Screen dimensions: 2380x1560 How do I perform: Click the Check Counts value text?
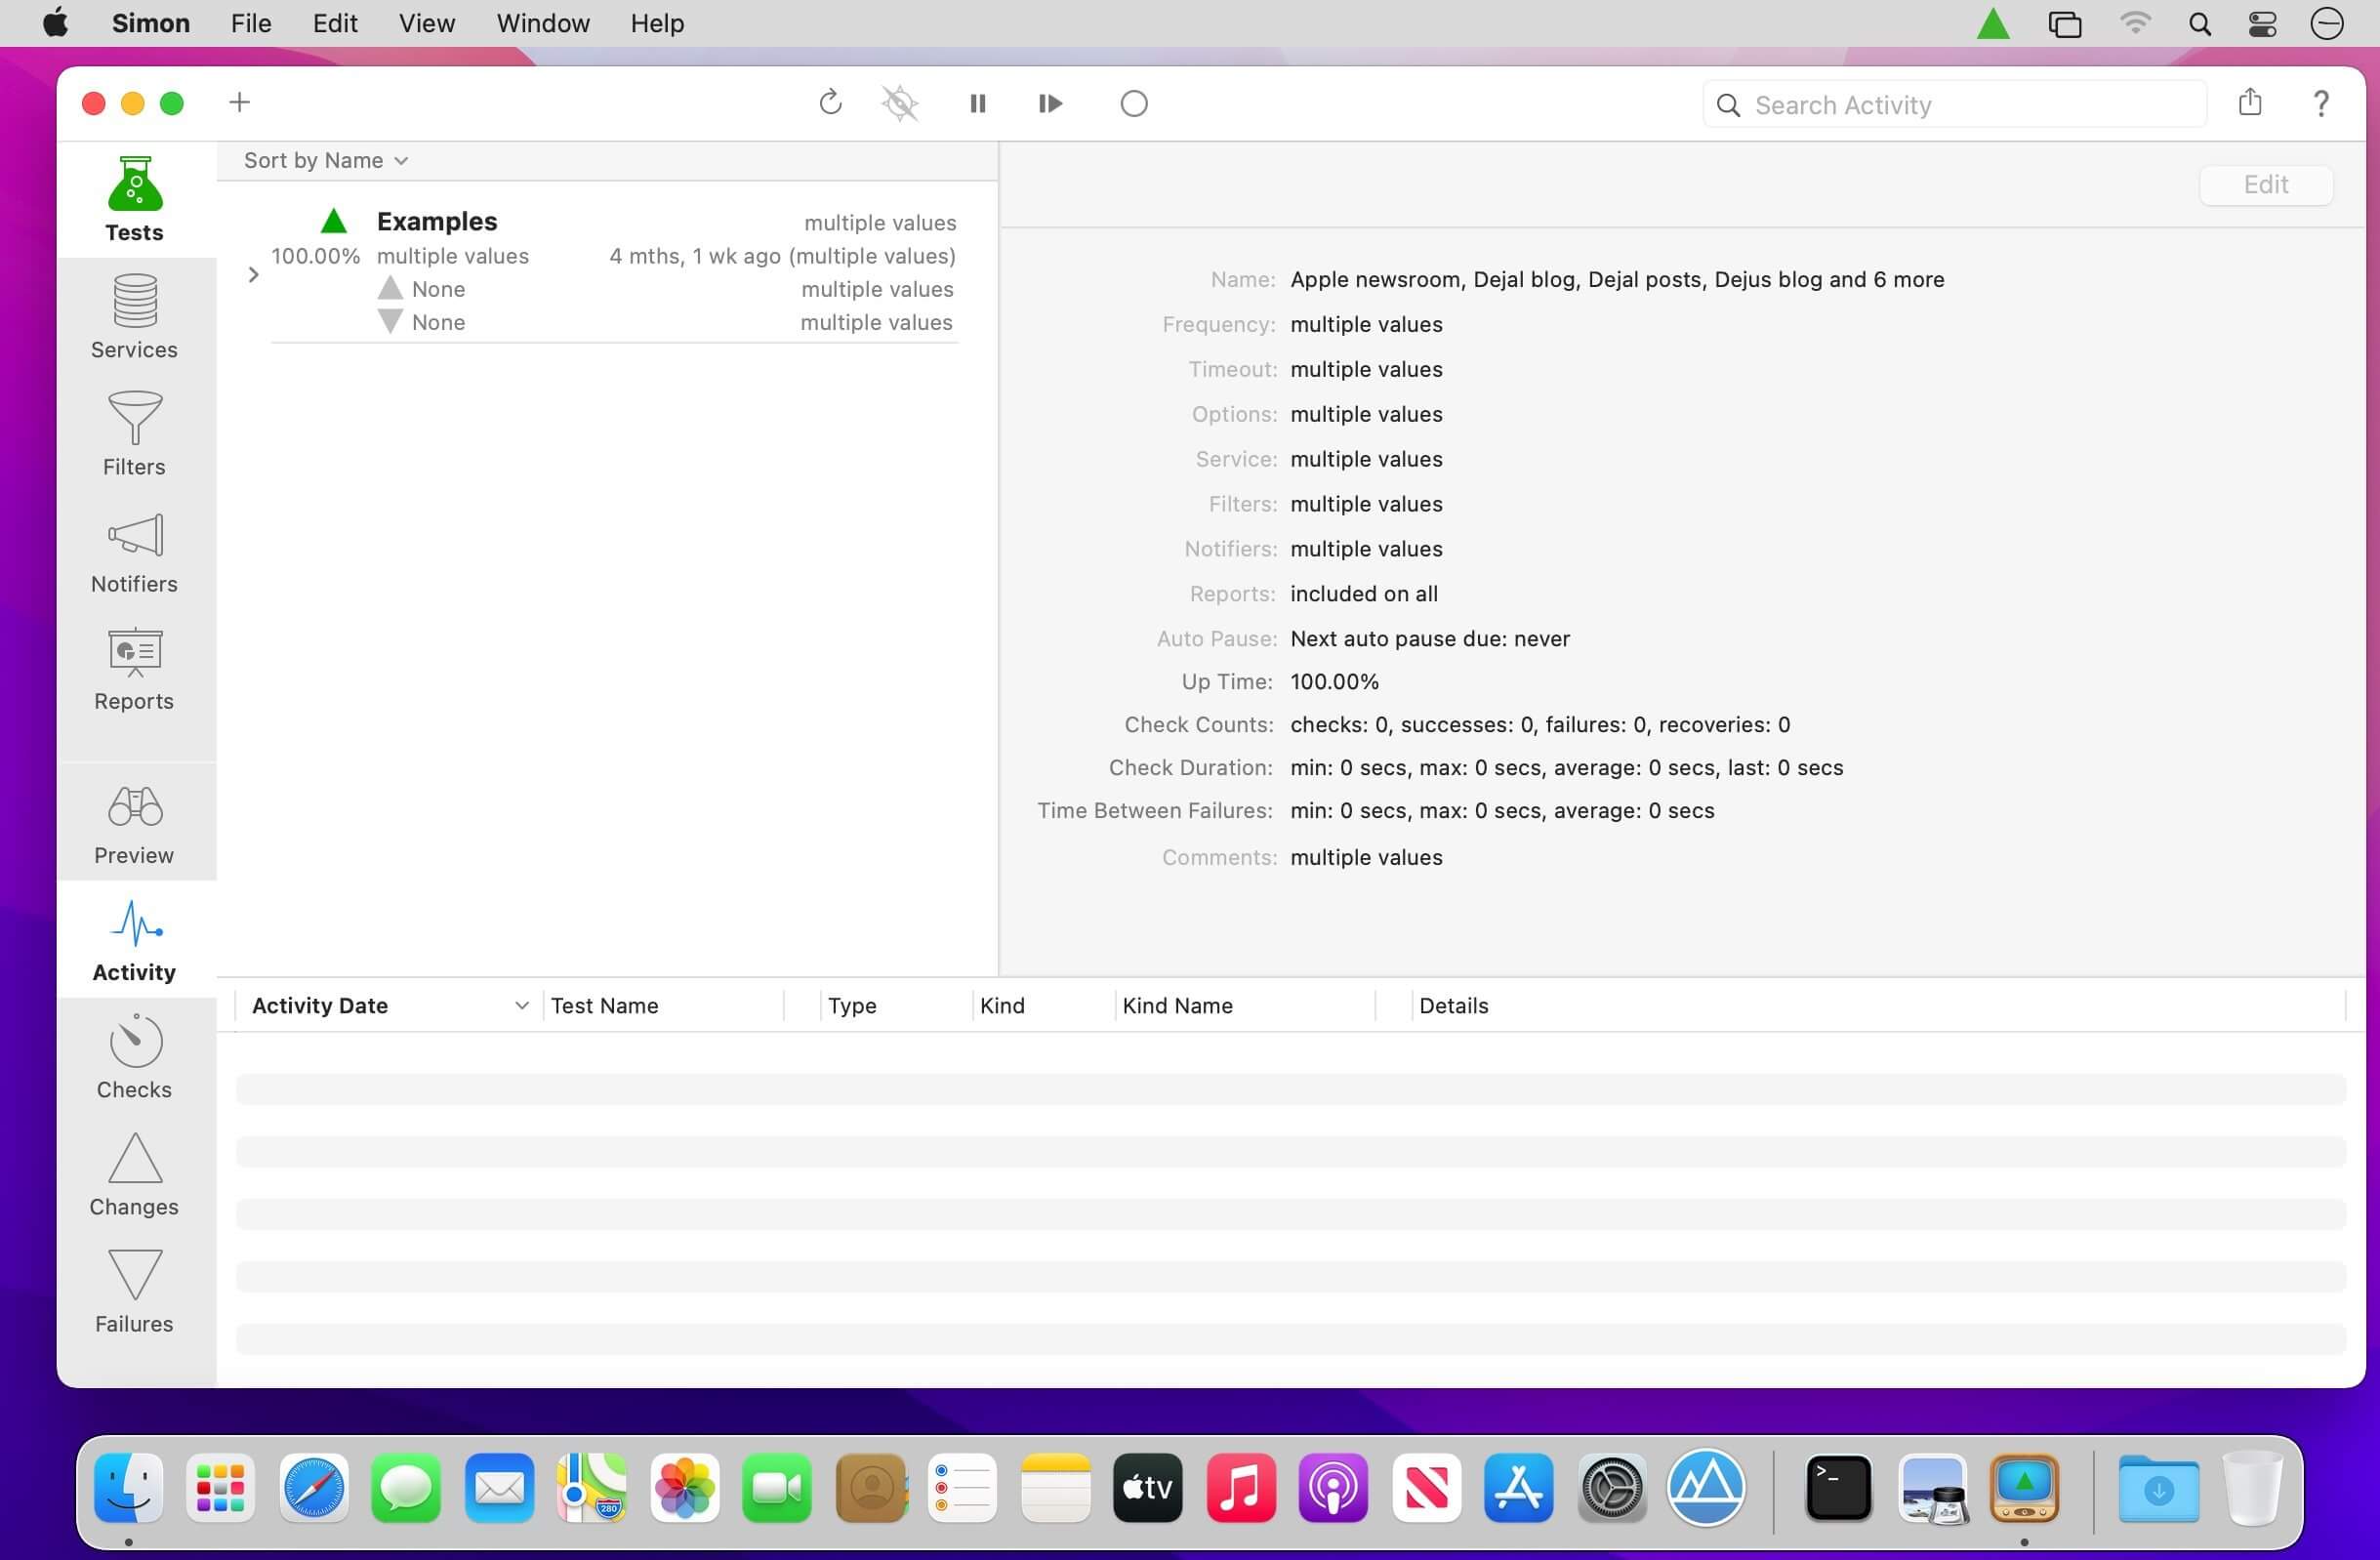pos(1540,724)
